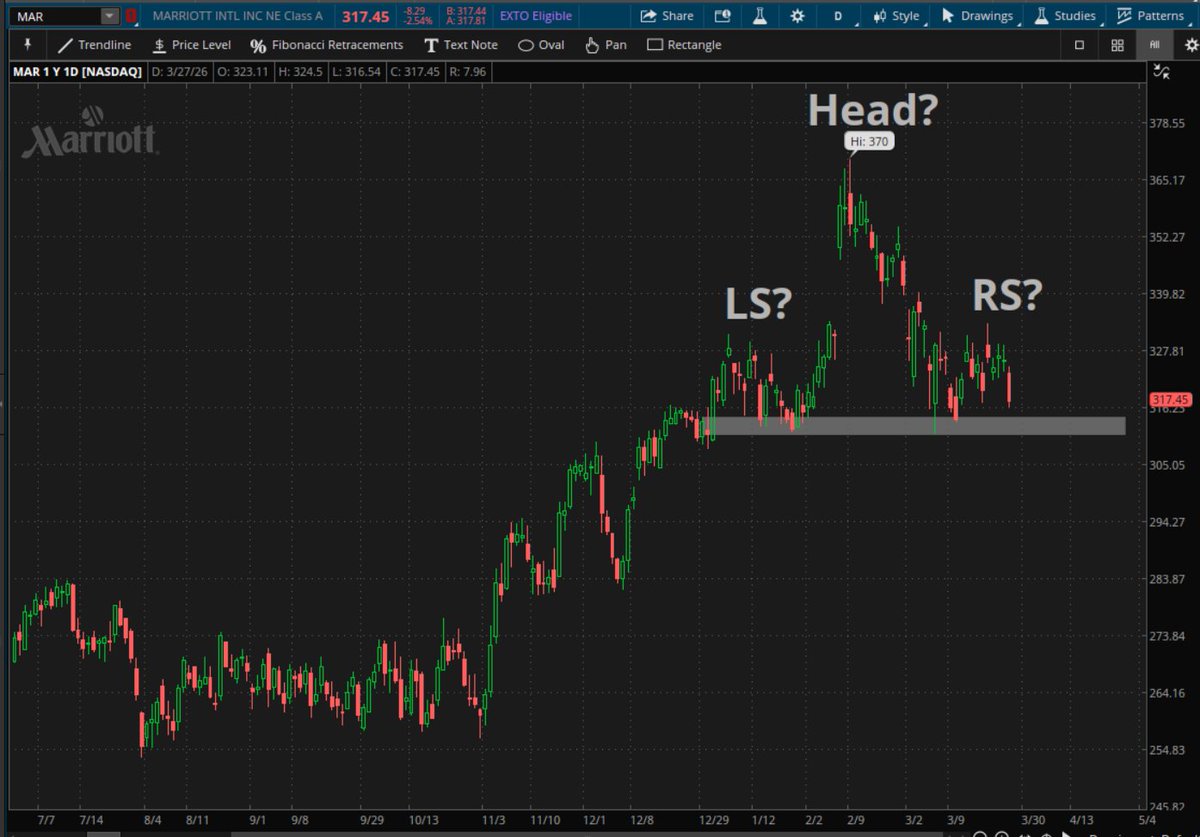
Task: Click the MAR symbol input field
Action: [58, 16]
